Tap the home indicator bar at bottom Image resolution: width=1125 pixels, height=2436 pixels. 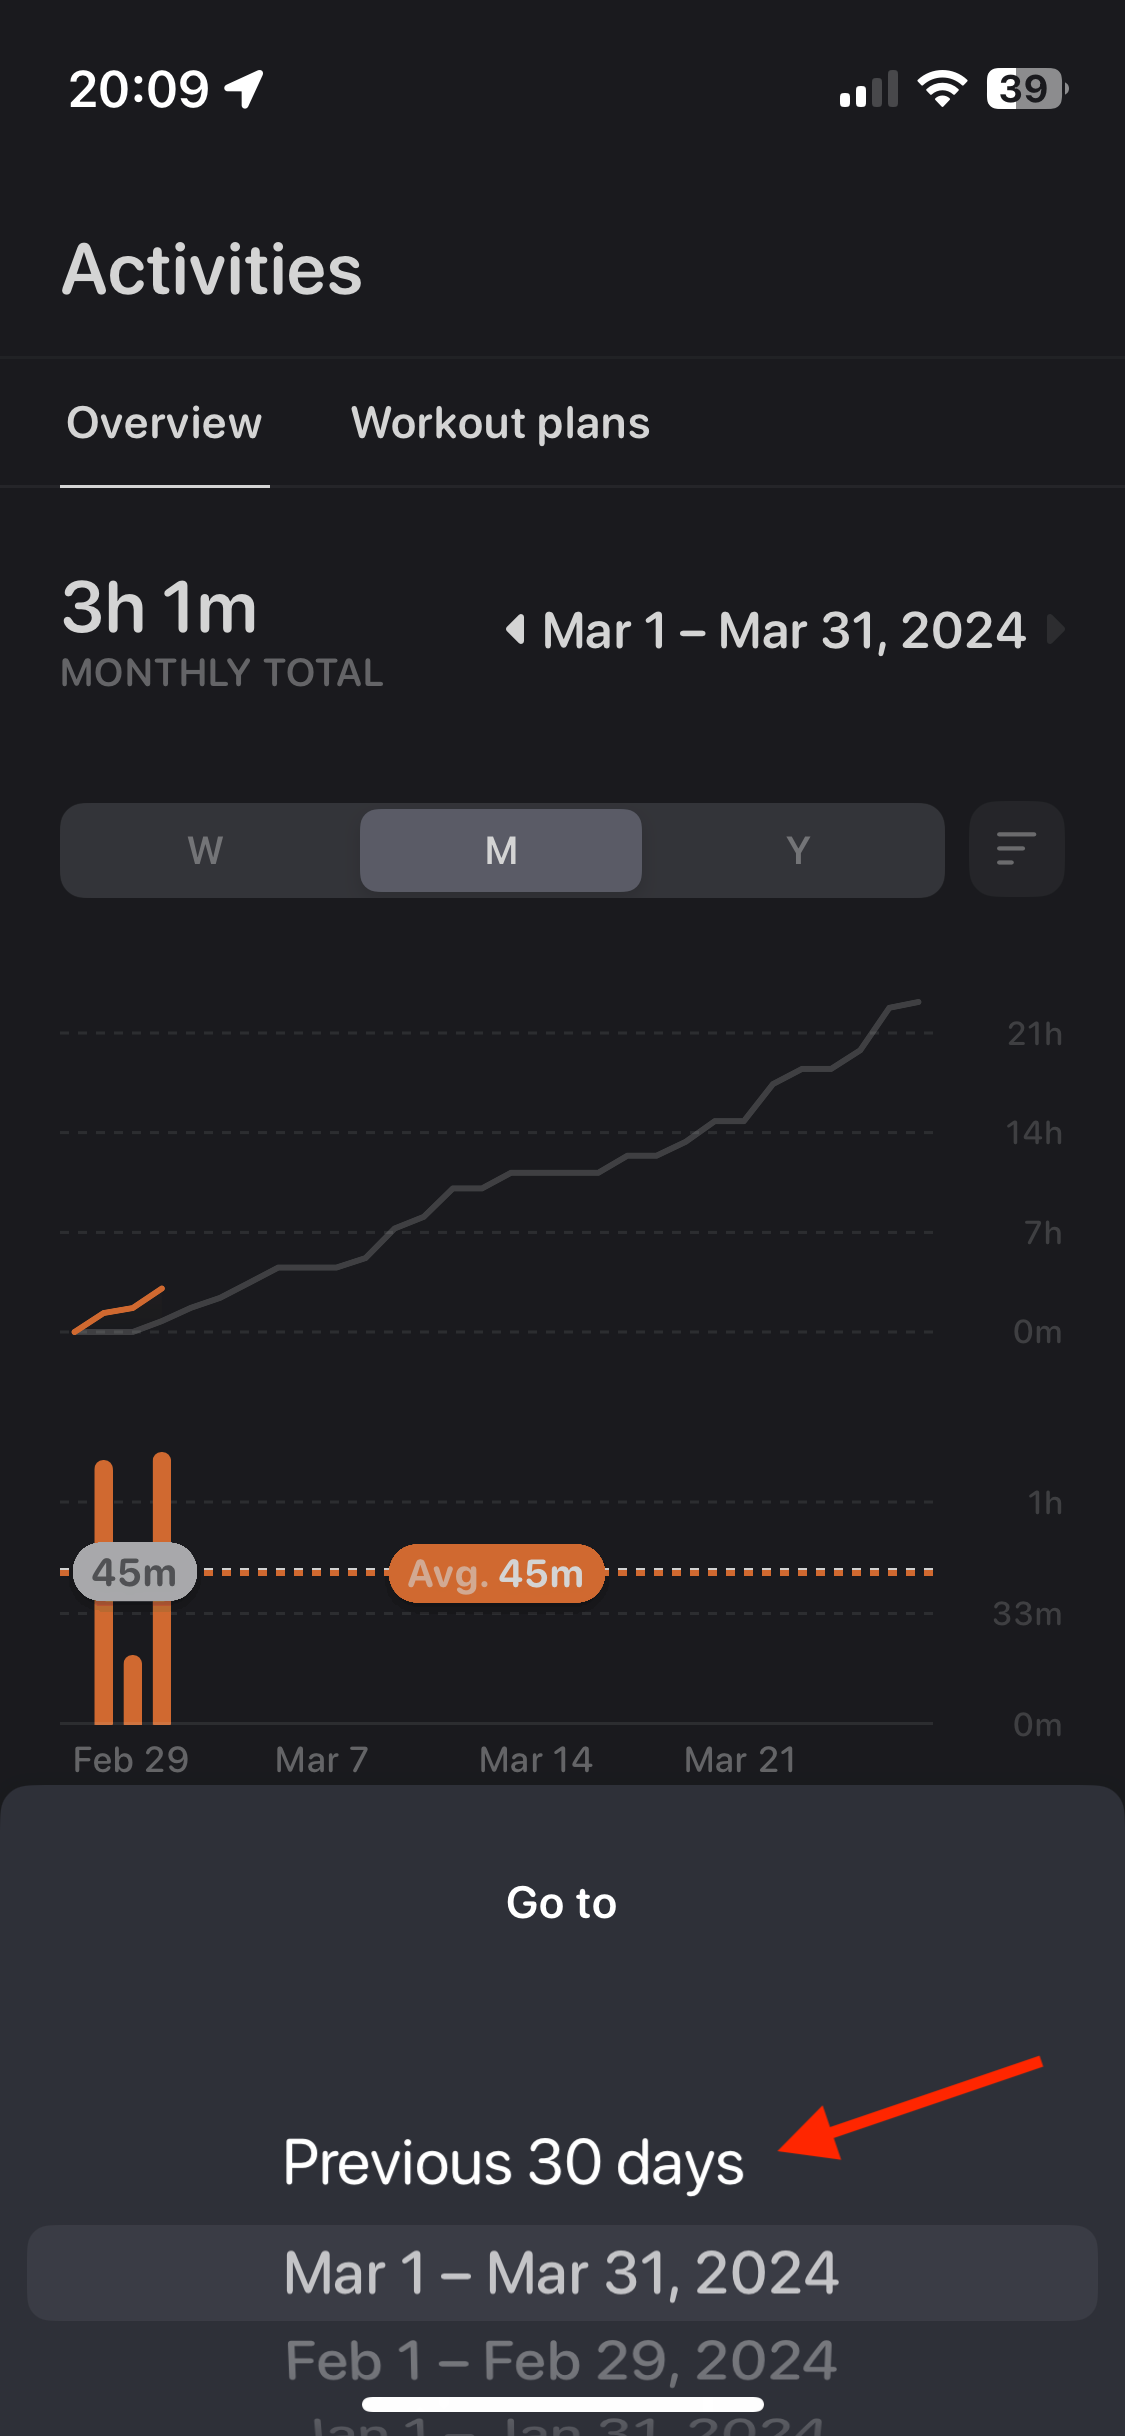tap(563, 2404)
